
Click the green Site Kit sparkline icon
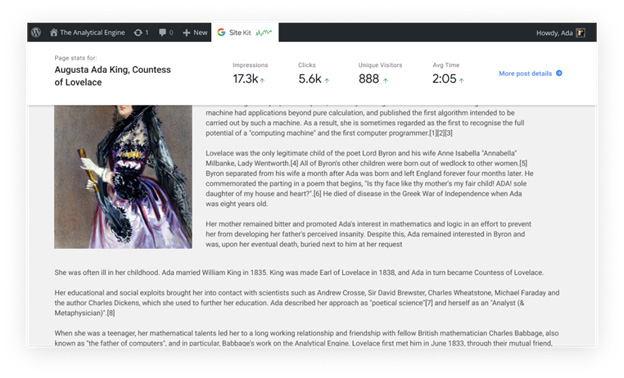coord(264,33)
